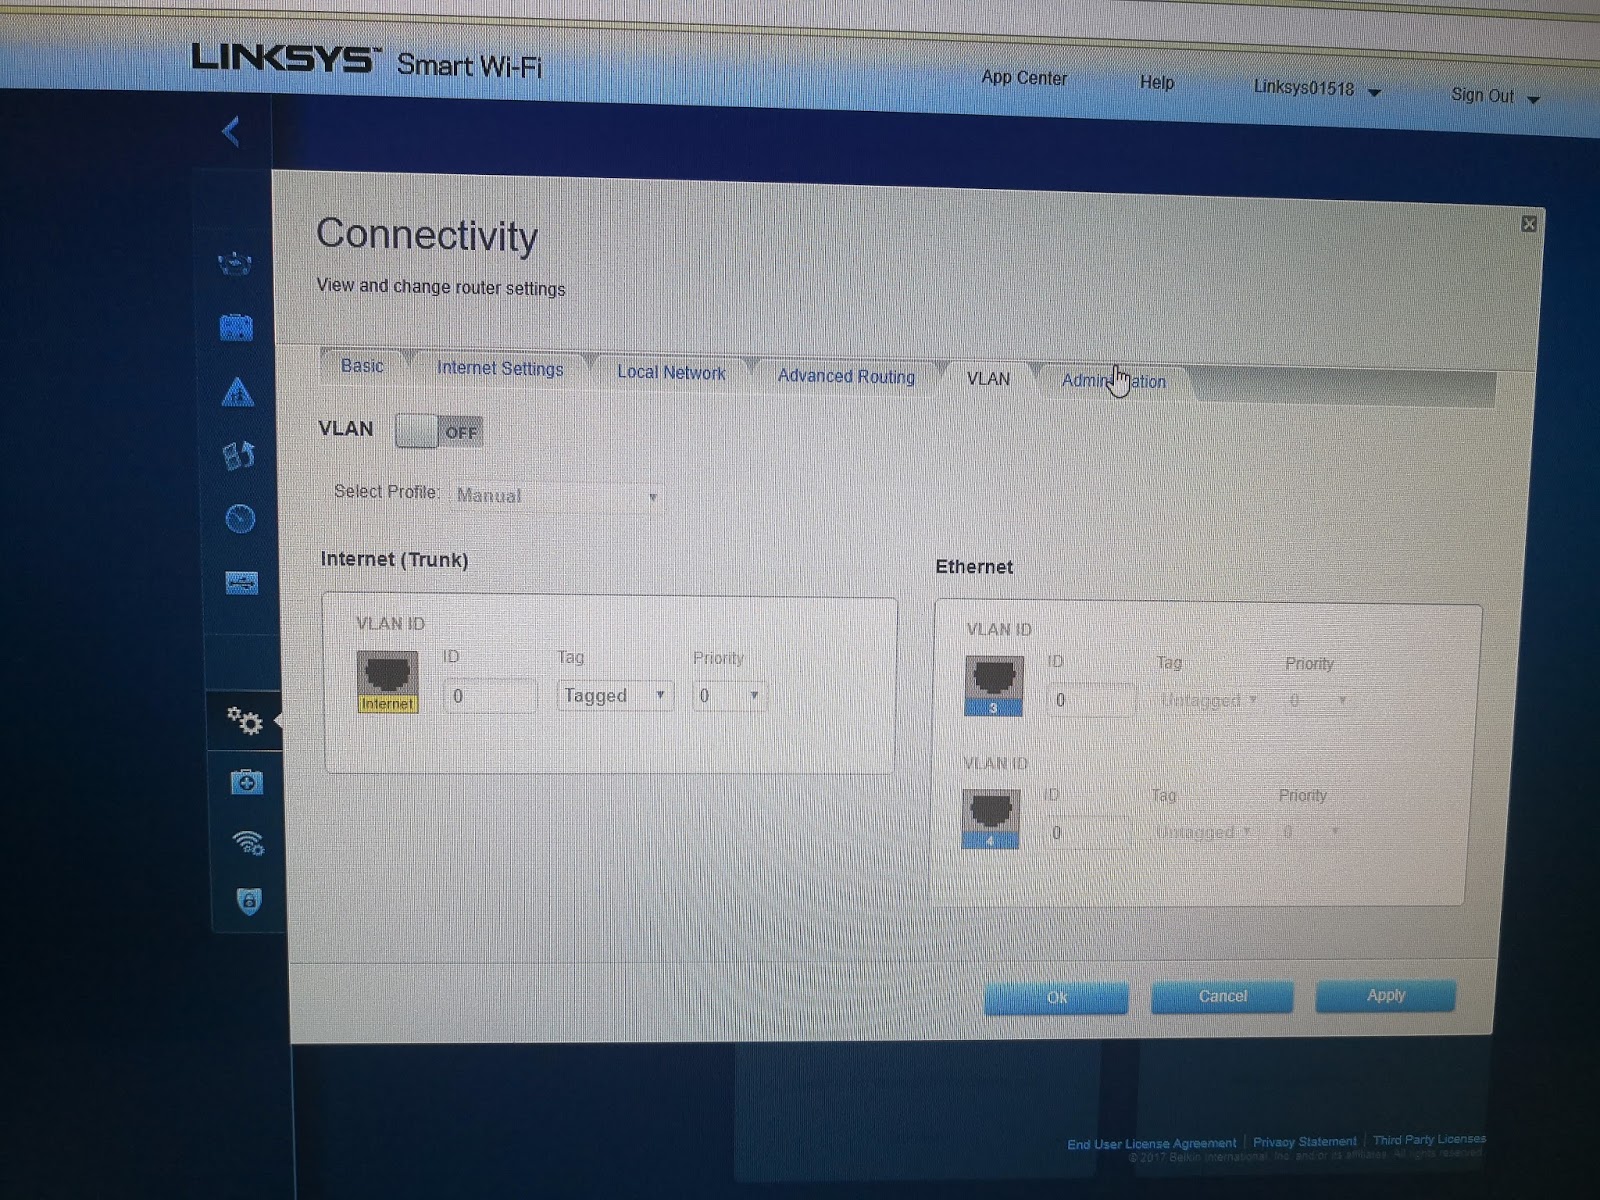Focus the Internet trunk VLAN ID field
Viewport: 1600px width, 1200px height.
(489, 696)
